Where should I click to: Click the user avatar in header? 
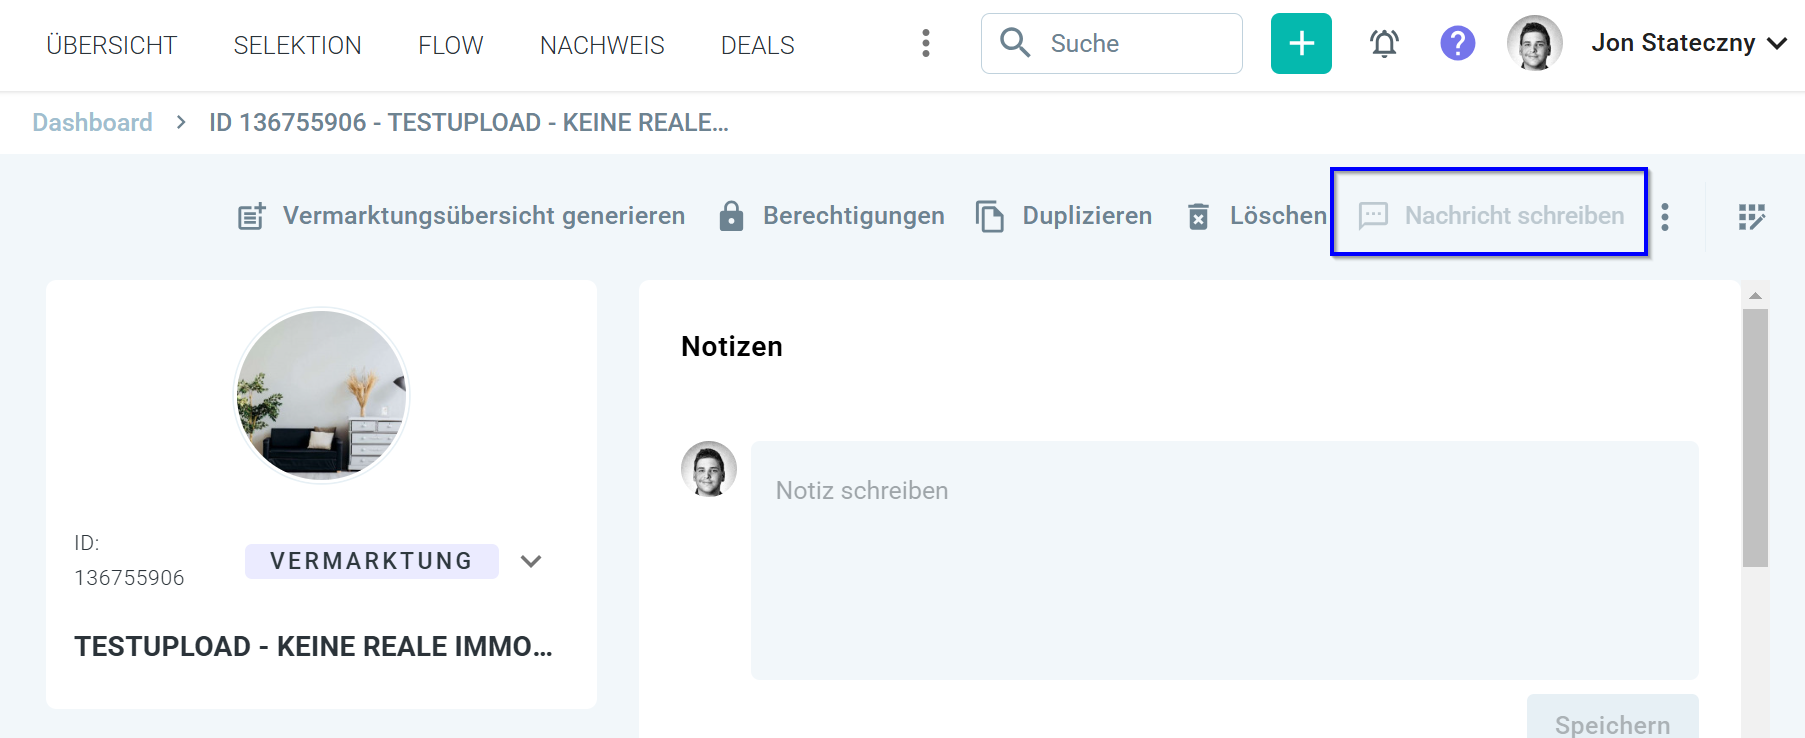pos(1535,43)
